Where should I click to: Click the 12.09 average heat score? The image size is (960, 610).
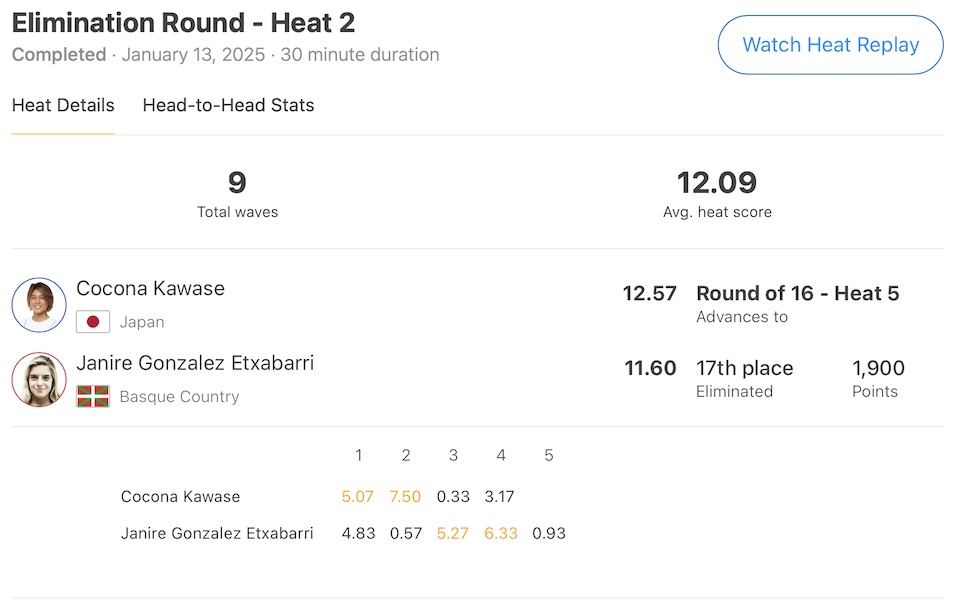717,183
